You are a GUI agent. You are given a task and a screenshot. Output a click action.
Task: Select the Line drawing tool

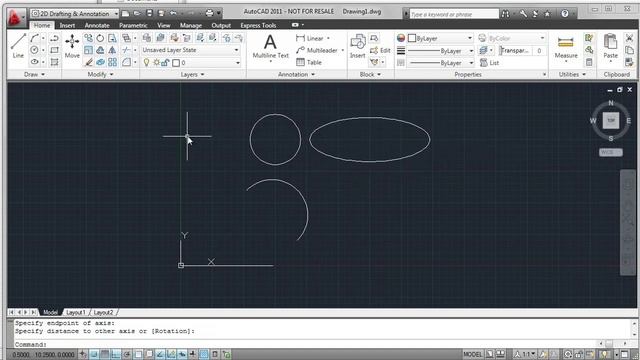(18, 46)
